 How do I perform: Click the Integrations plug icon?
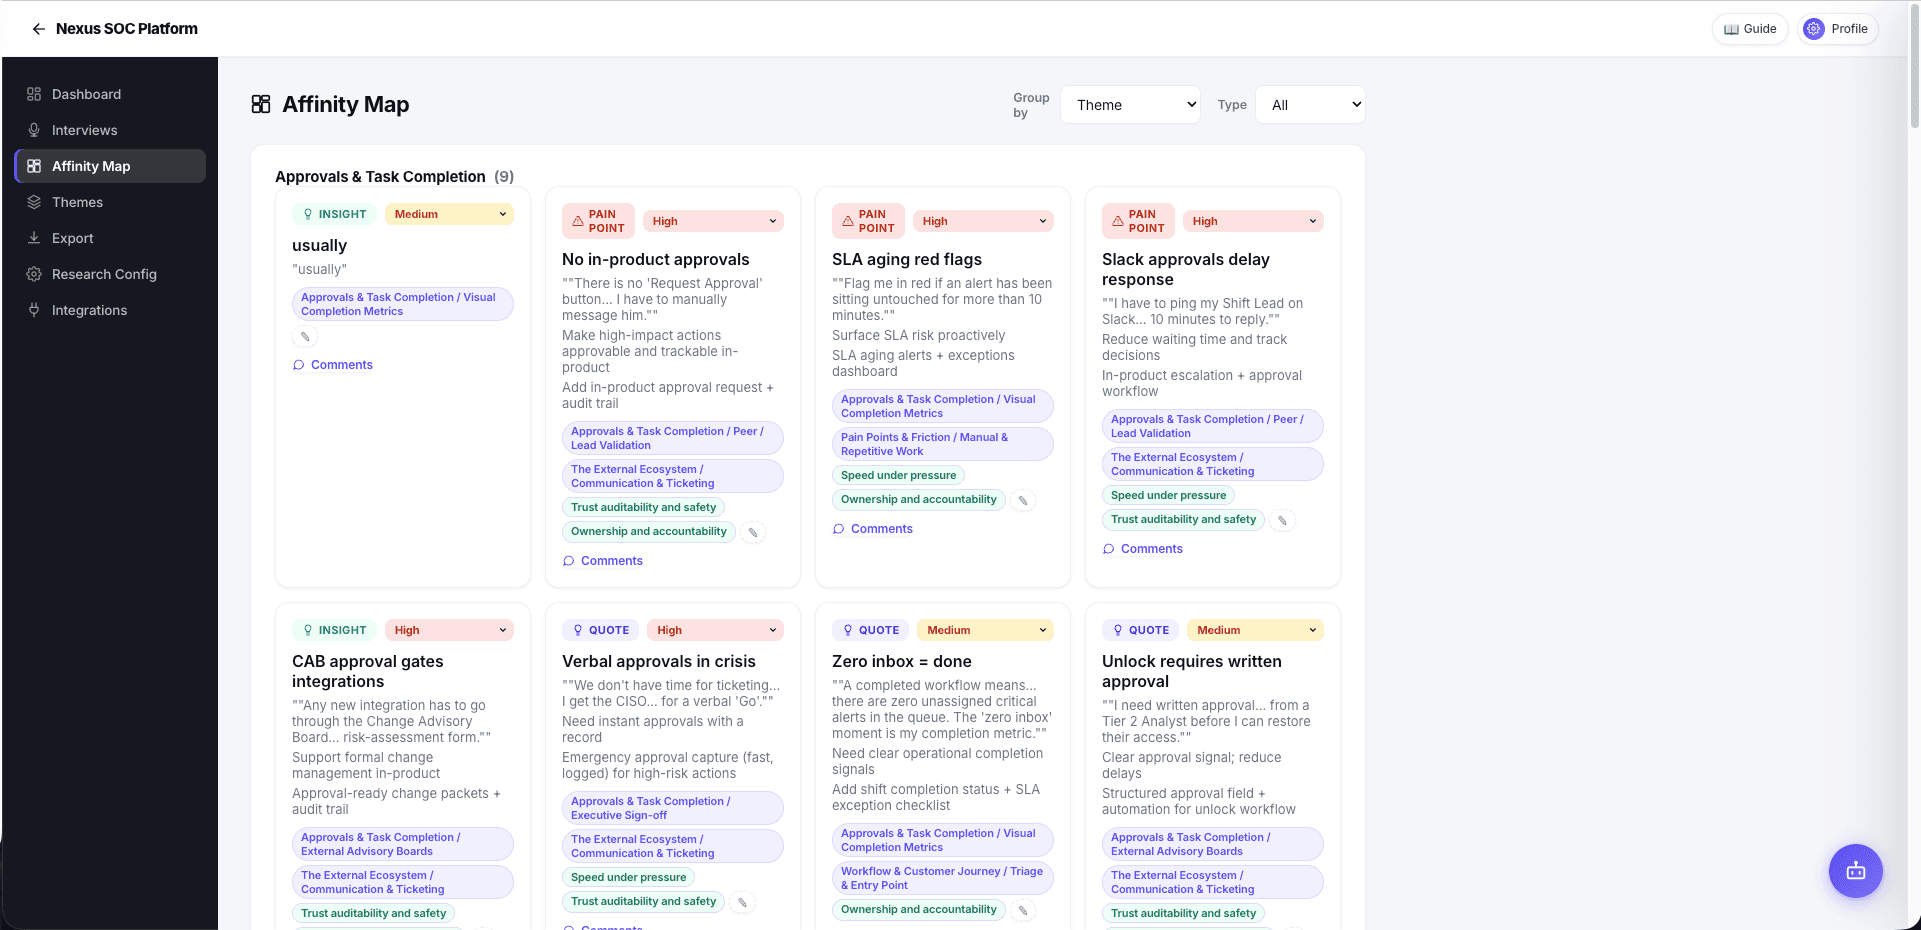coord(34,310)
